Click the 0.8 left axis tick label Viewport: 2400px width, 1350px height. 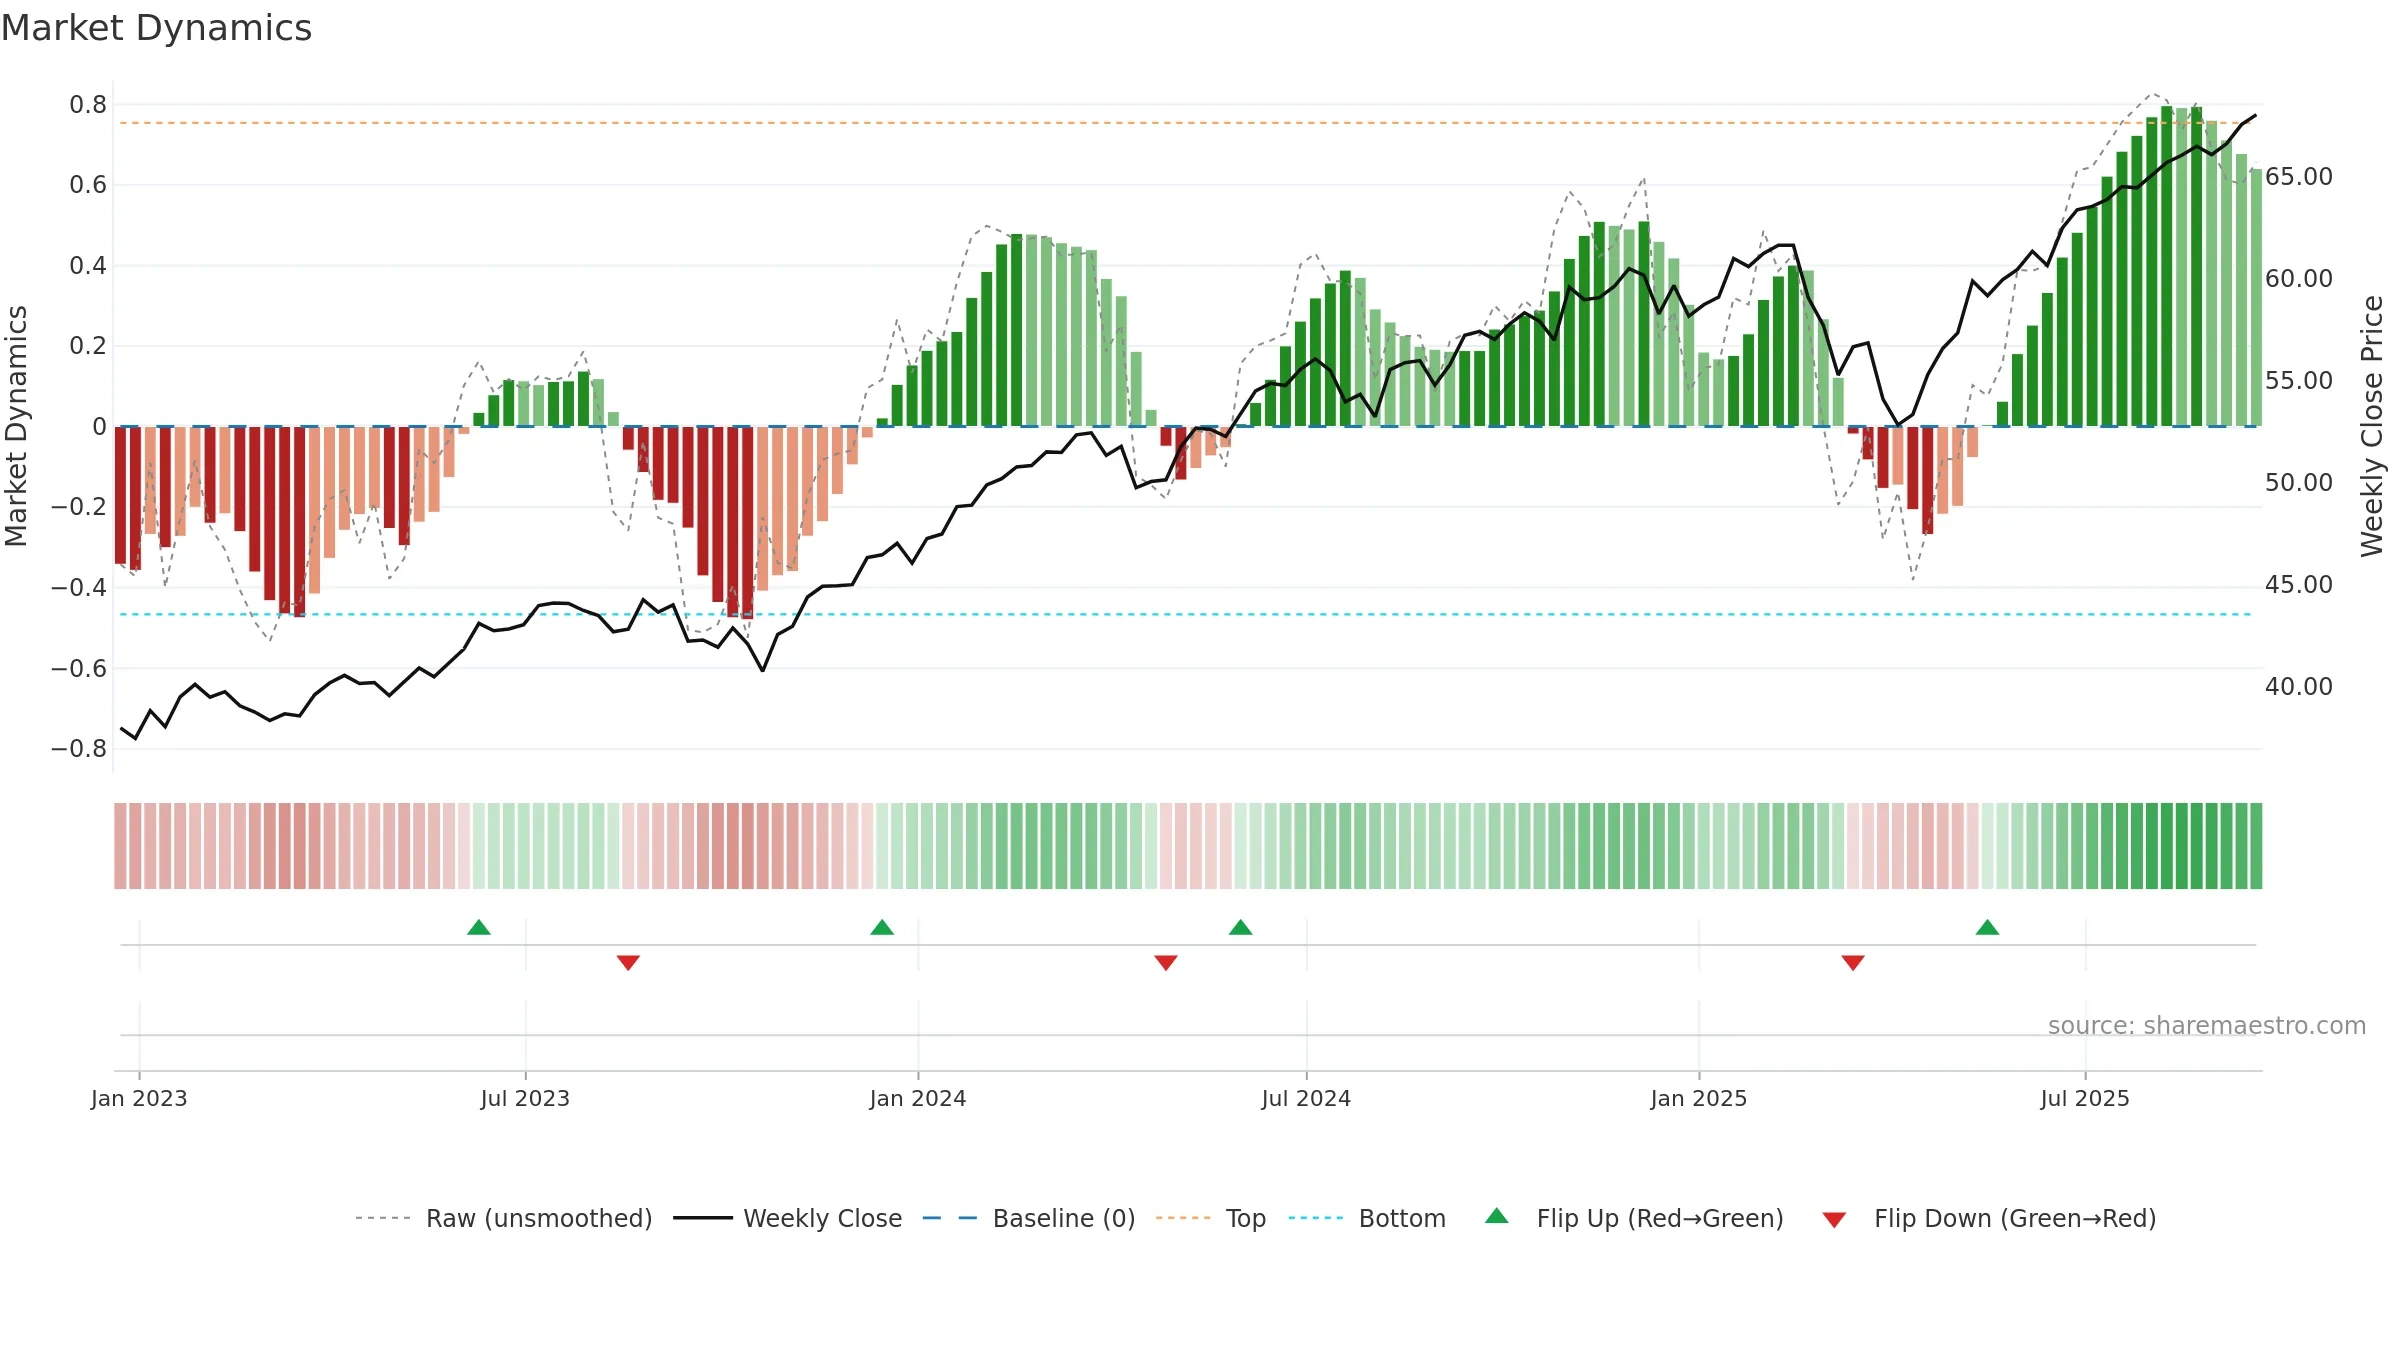point(88,105)
